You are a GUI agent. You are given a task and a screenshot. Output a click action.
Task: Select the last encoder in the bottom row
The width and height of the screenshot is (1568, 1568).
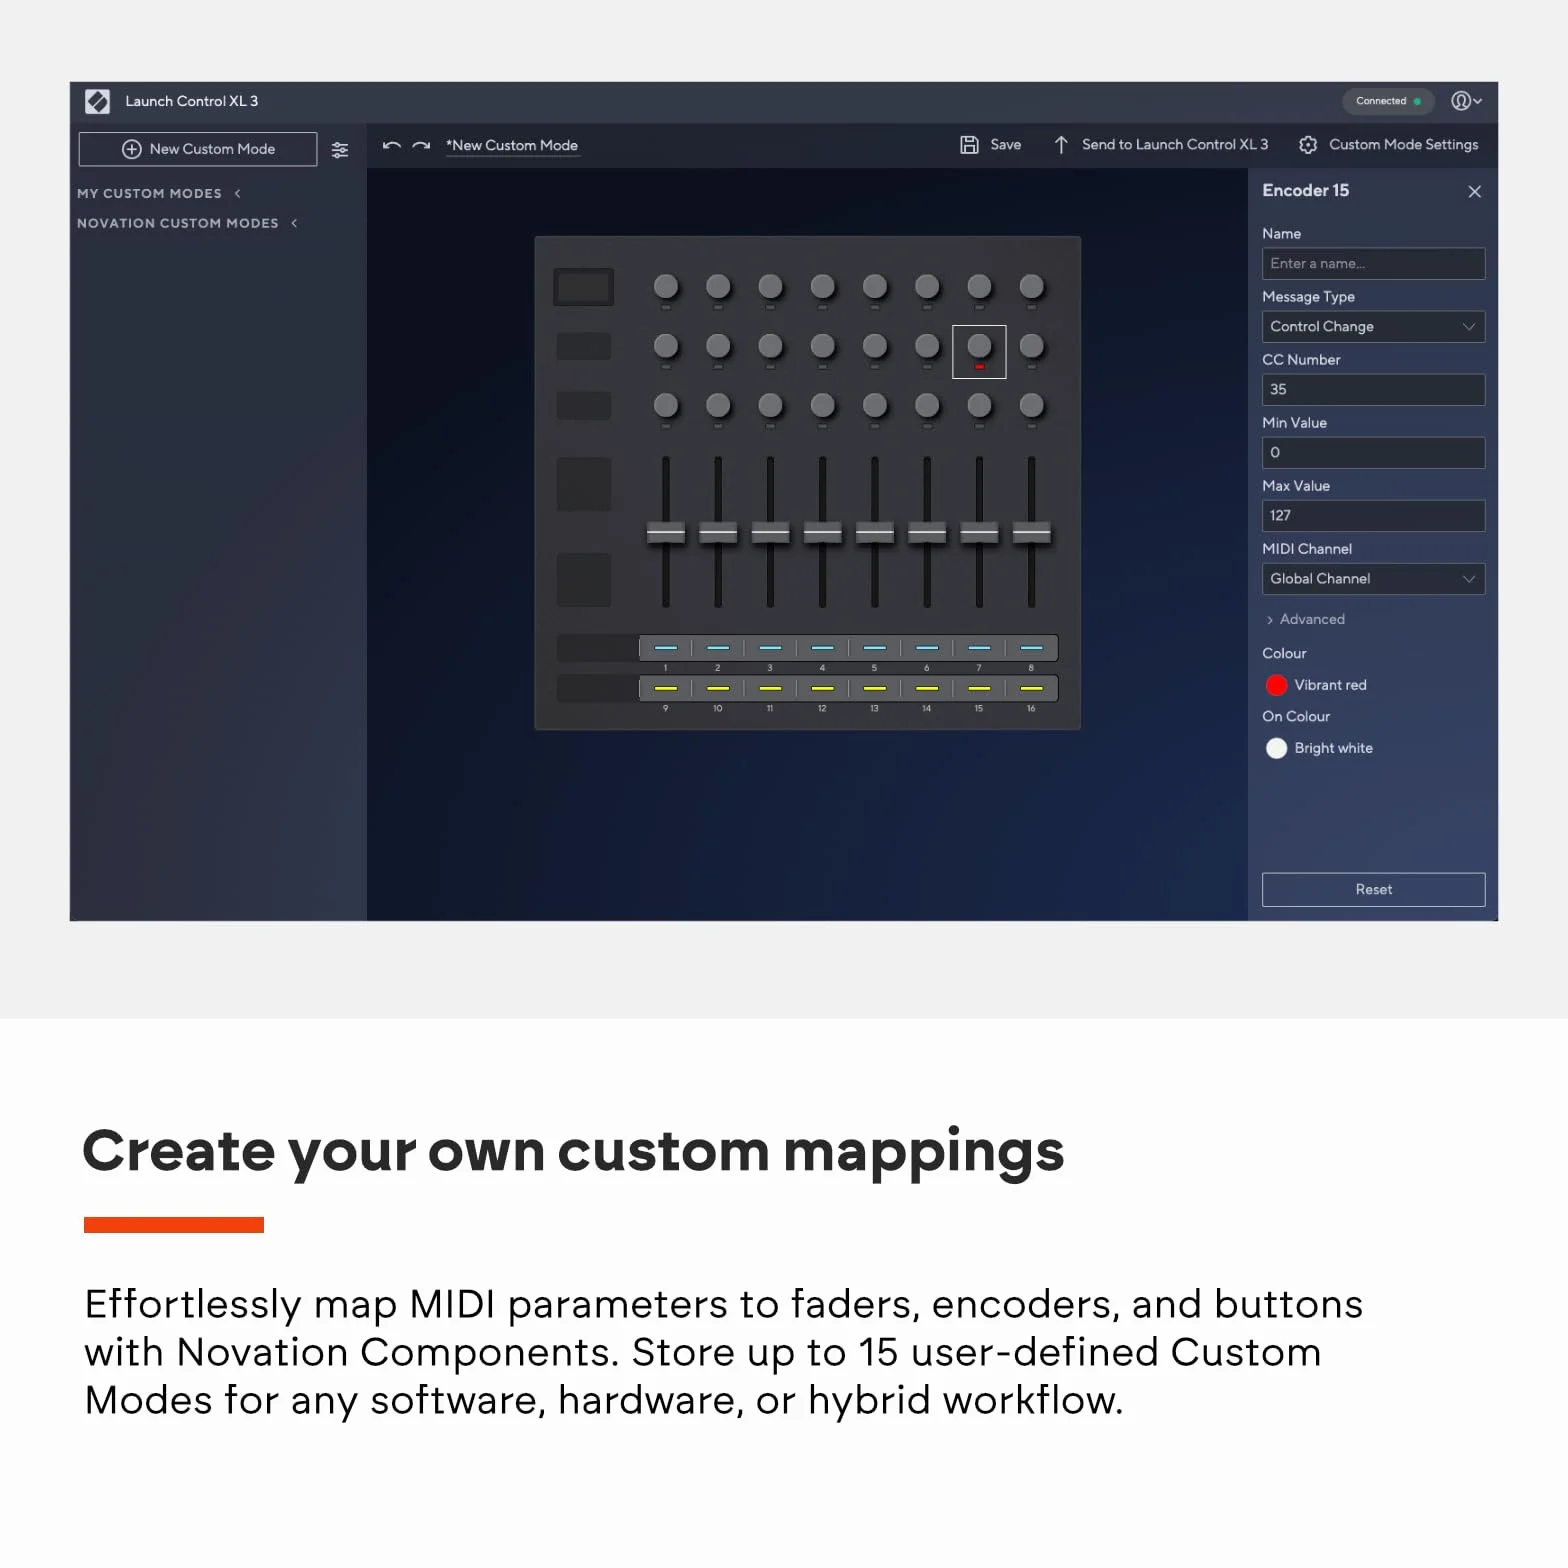1031,405
